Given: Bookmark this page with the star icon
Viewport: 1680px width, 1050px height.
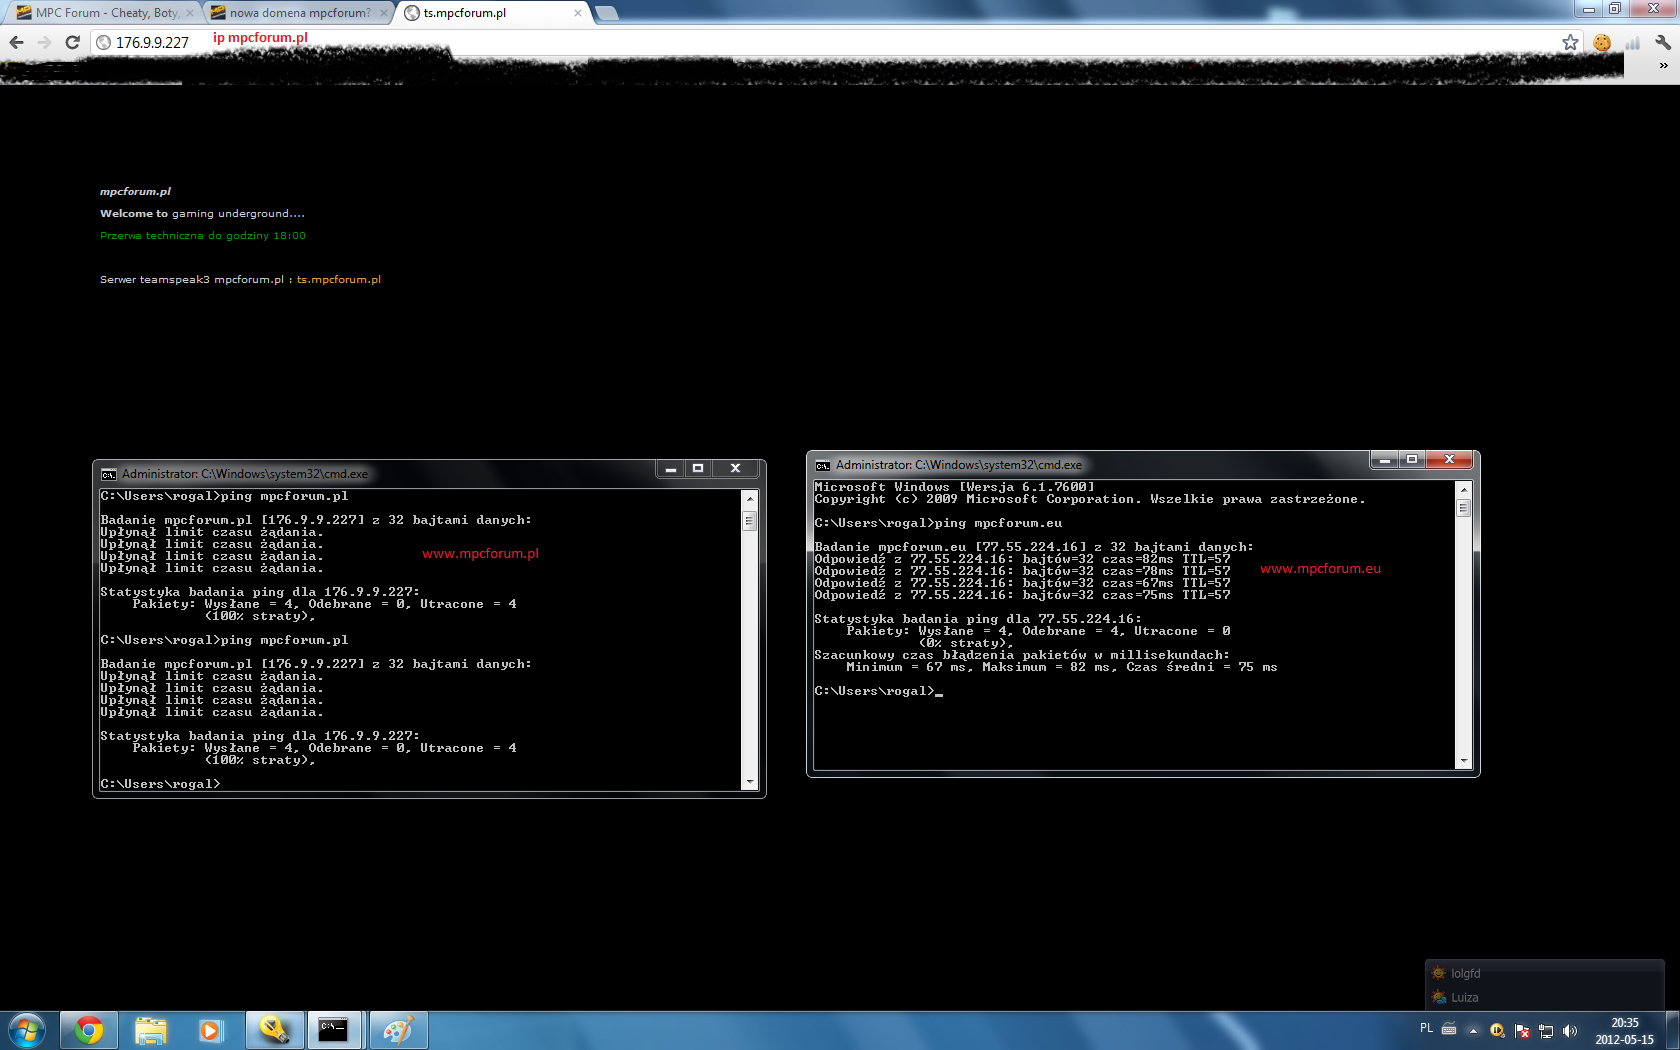Looking at the screenshot, I should point(1570,42).
